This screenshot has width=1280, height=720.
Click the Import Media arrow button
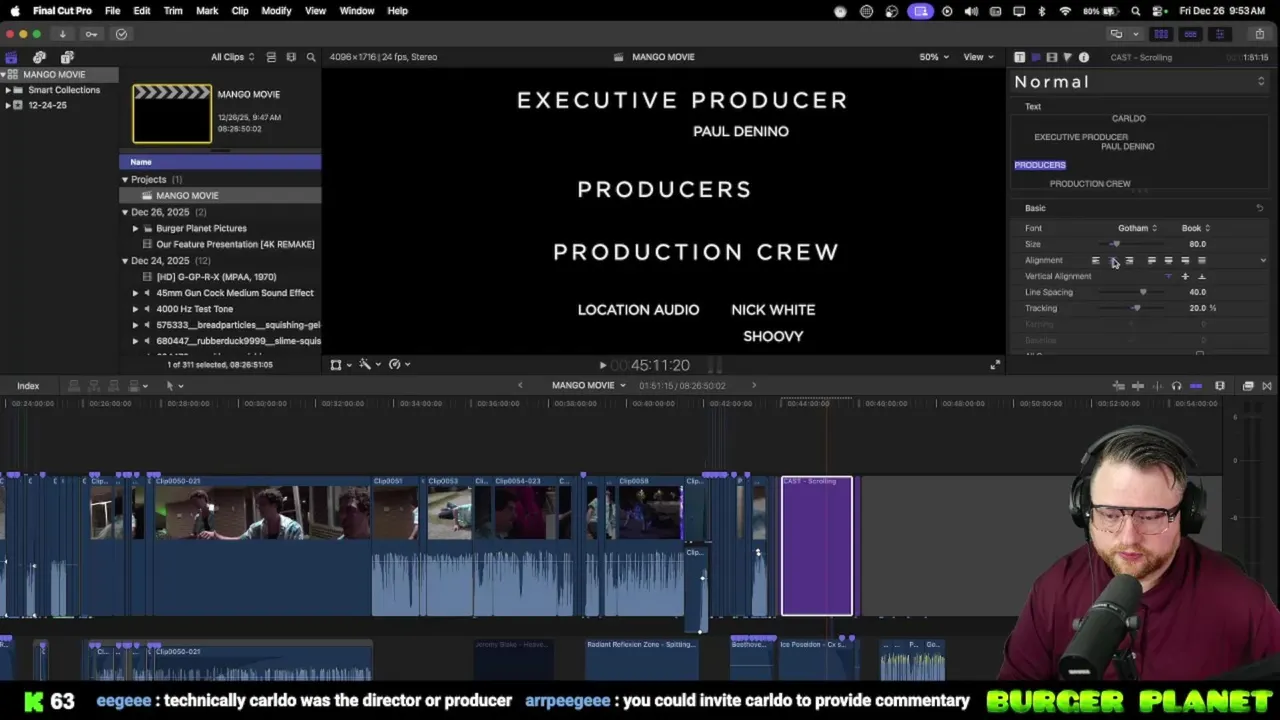click(62, 34)
